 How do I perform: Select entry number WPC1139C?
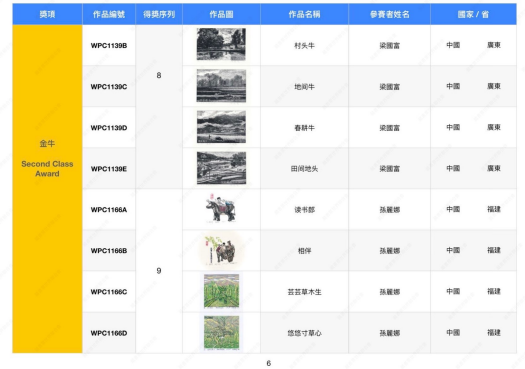(x=109, y=87)
